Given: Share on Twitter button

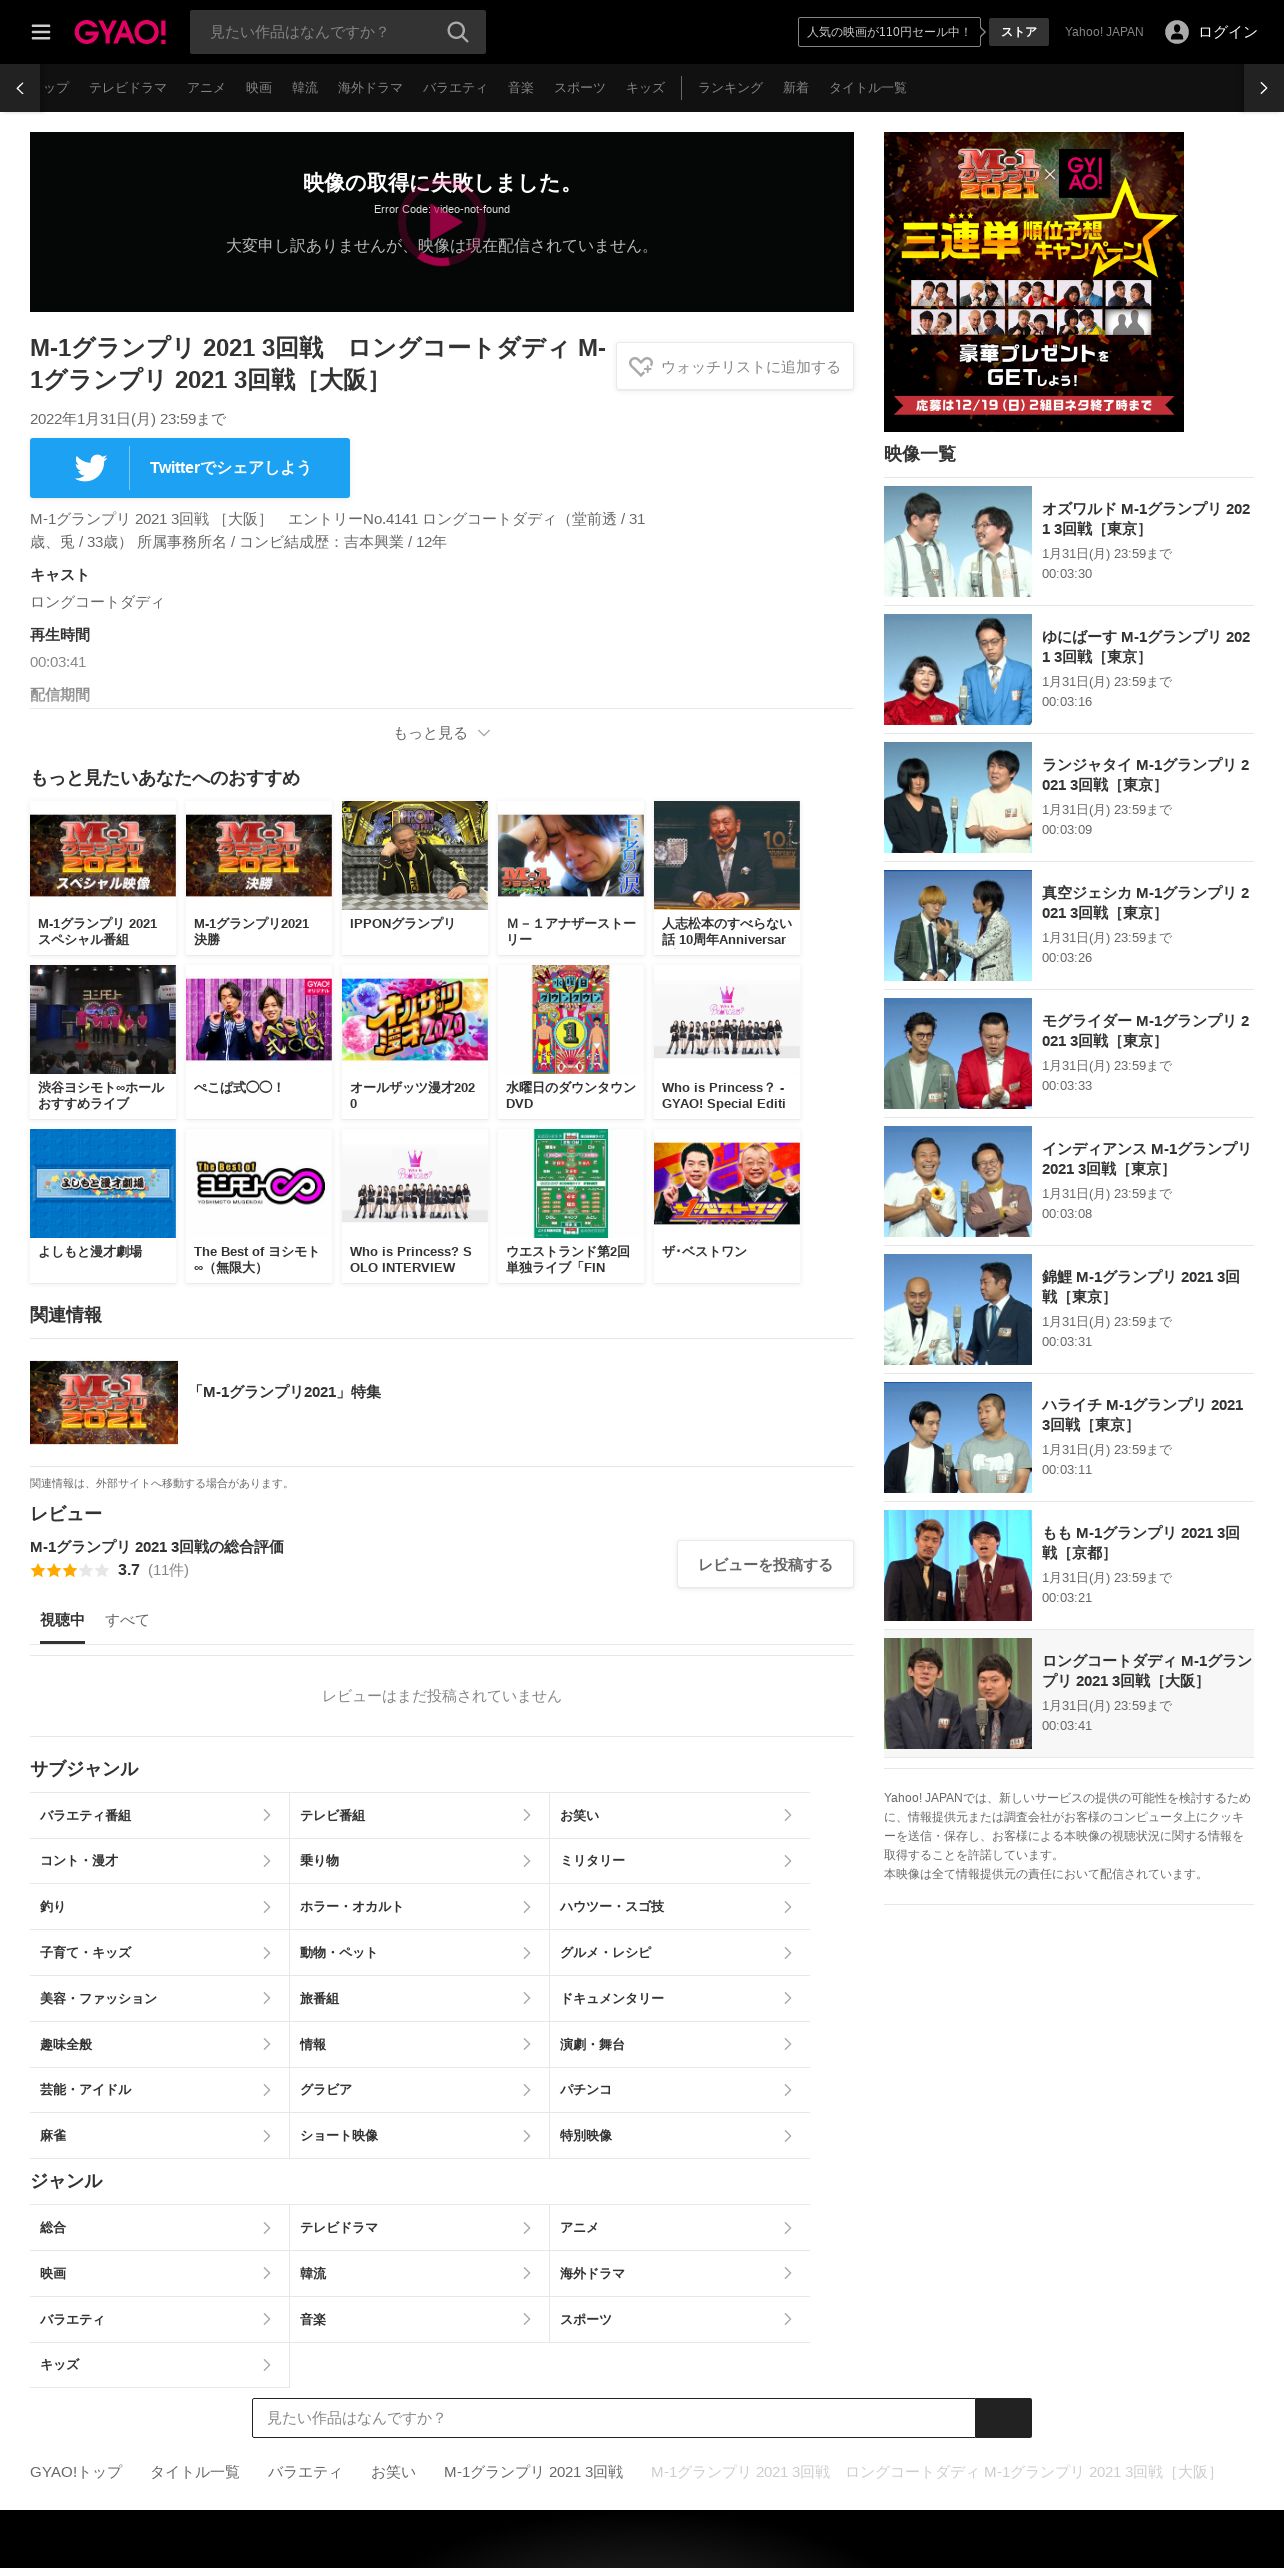Looking at the screenshot, I should click(190, 468).
